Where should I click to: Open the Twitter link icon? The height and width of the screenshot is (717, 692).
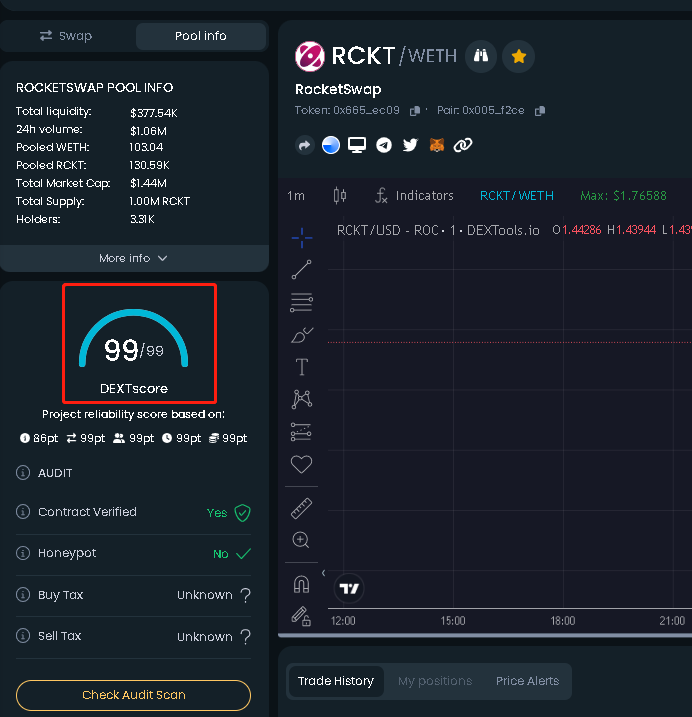click(410, 145)
